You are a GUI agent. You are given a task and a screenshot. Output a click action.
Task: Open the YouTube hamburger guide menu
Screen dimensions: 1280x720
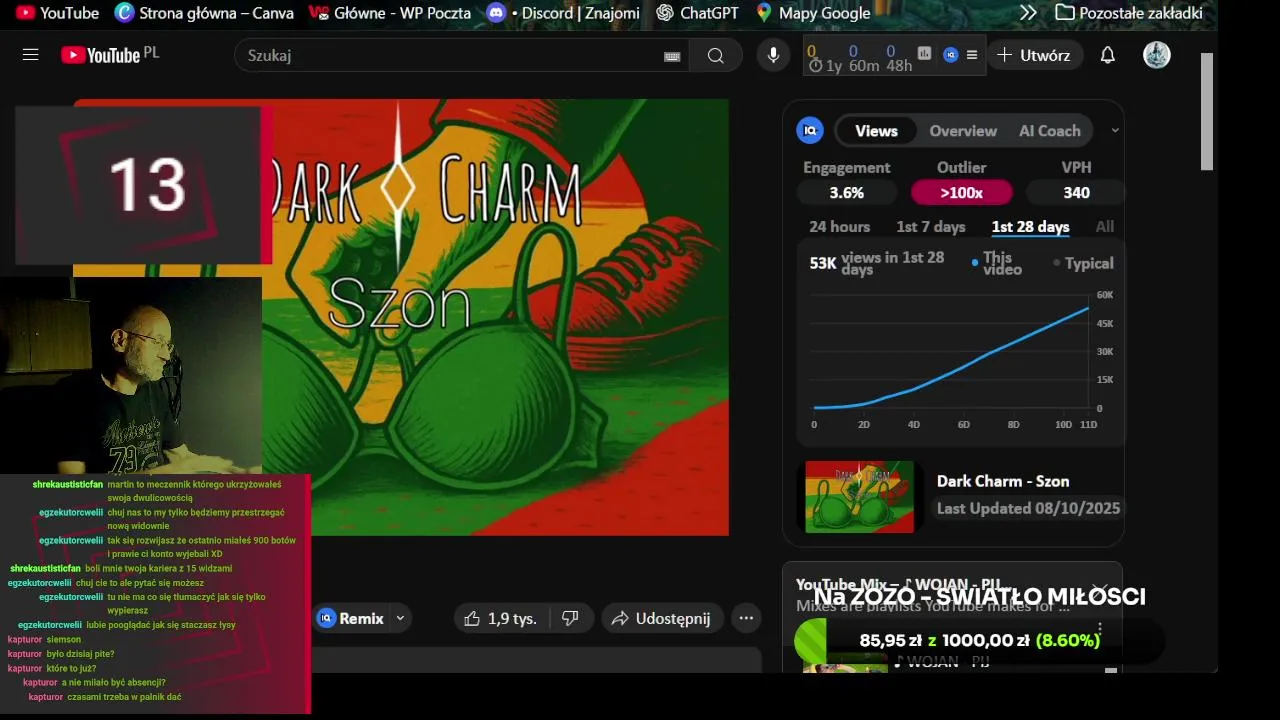[x=30, y=55]
